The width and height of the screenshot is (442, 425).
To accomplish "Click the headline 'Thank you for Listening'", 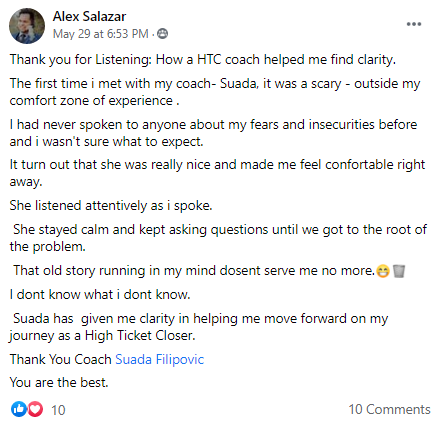I will click(81, 60).
